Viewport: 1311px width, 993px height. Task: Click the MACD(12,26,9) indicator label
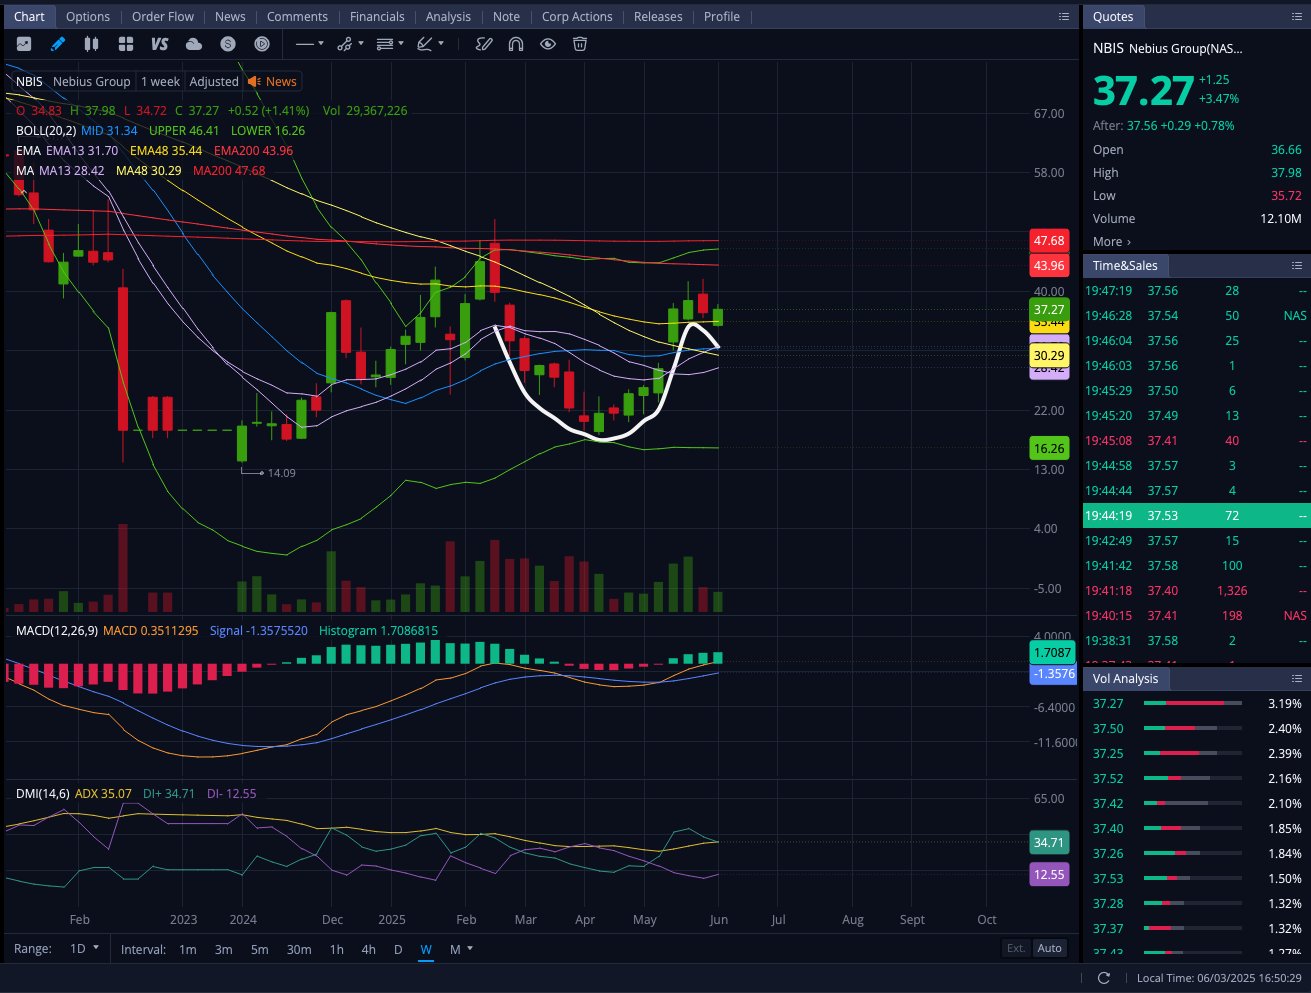point(57,631)
